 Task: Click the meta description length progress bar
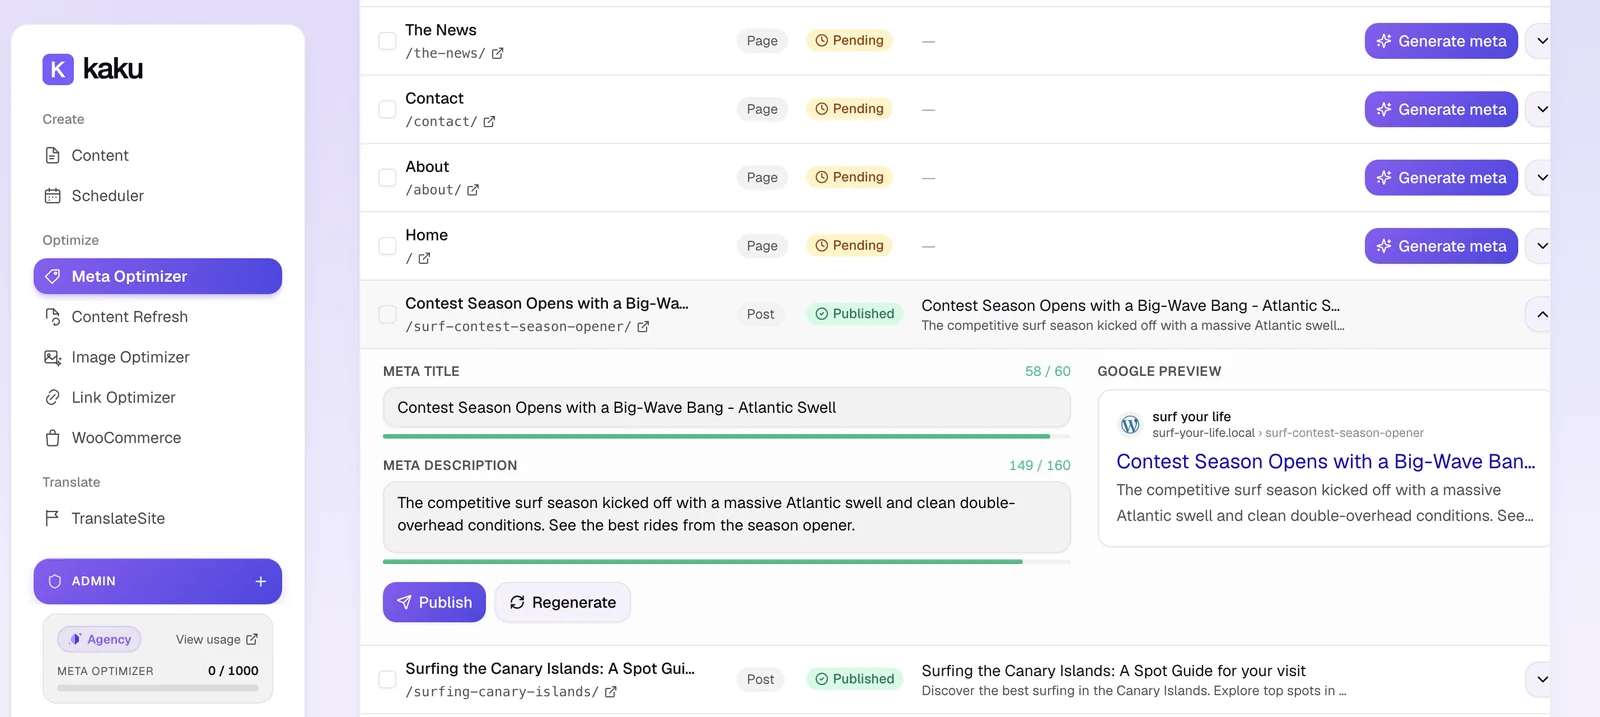click(727, 562)
